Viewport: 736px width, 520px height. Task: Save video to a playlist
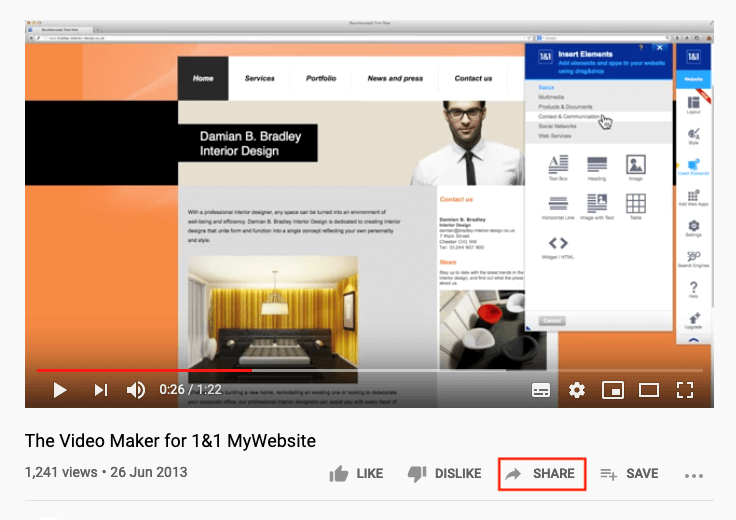point(629,473)
